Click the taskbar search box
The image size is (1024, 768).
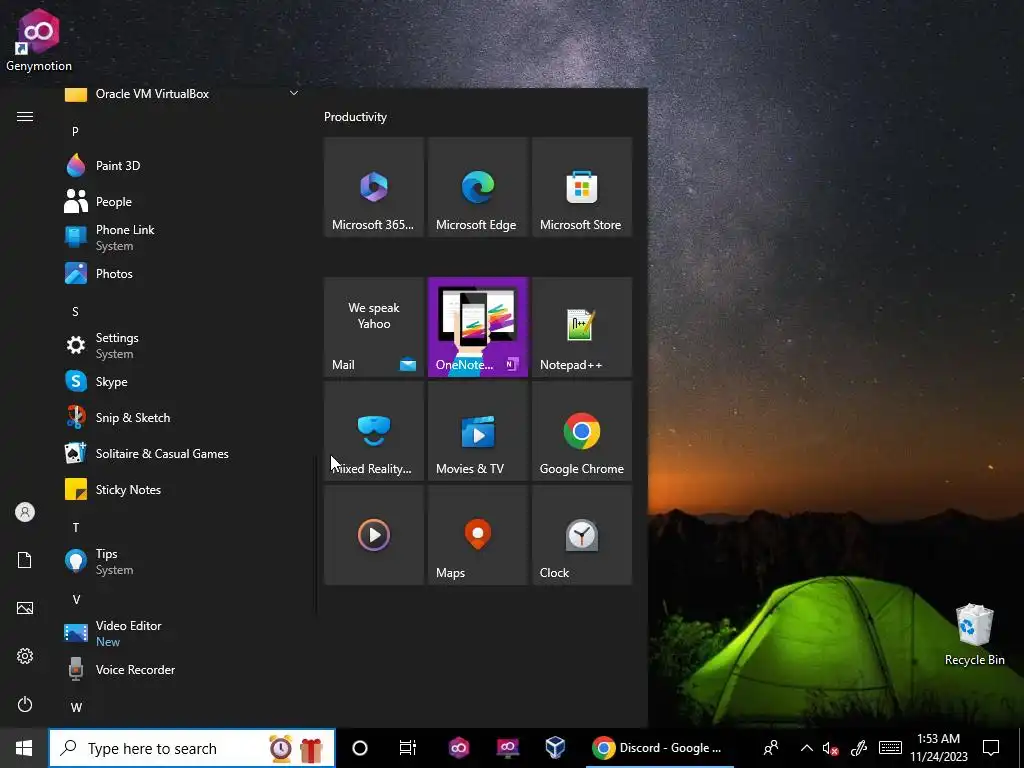(x=192, y=748)
